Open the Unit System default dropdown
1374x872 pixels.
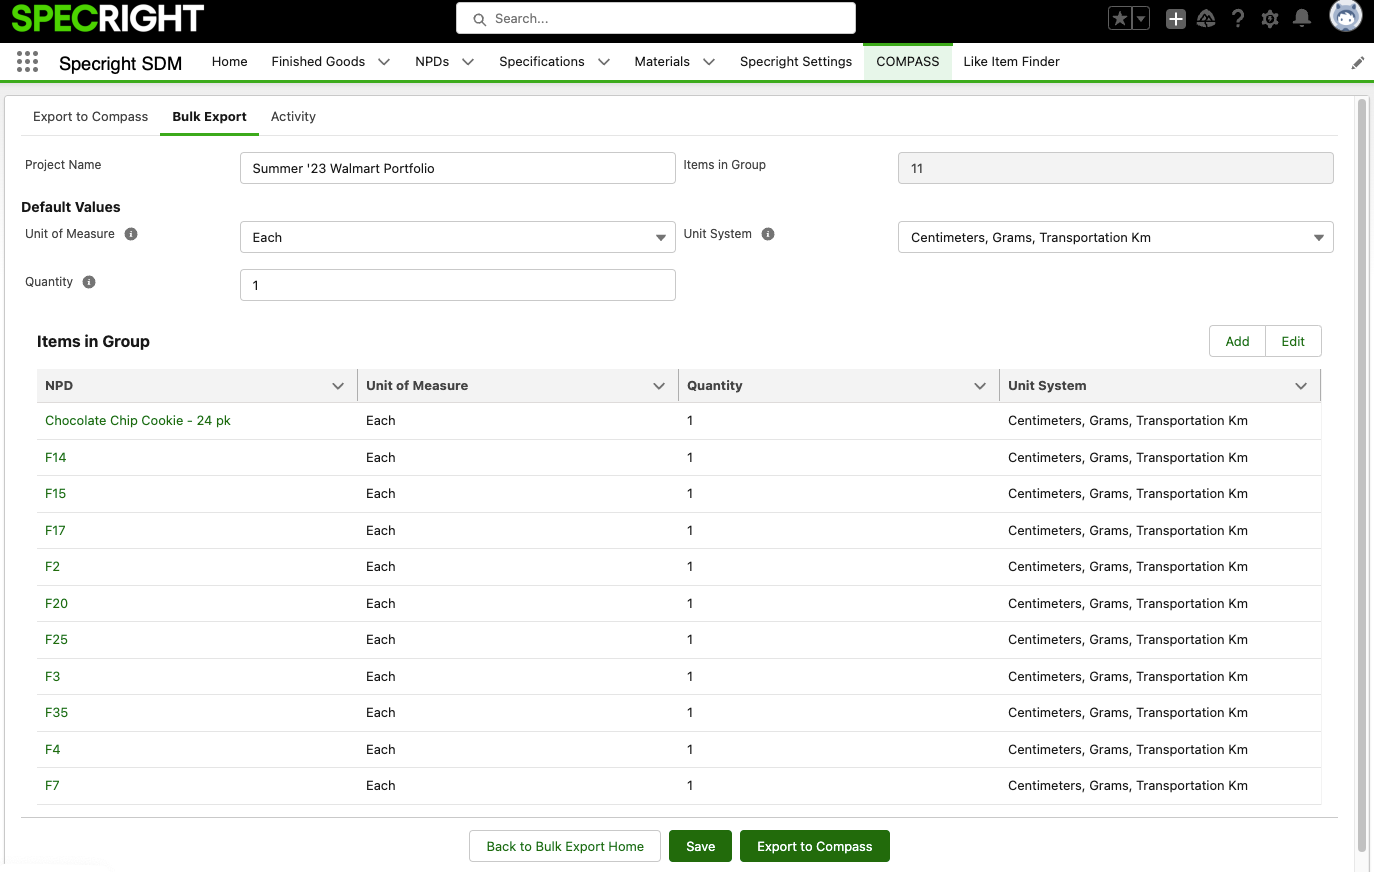click(x=1116, y=237)
